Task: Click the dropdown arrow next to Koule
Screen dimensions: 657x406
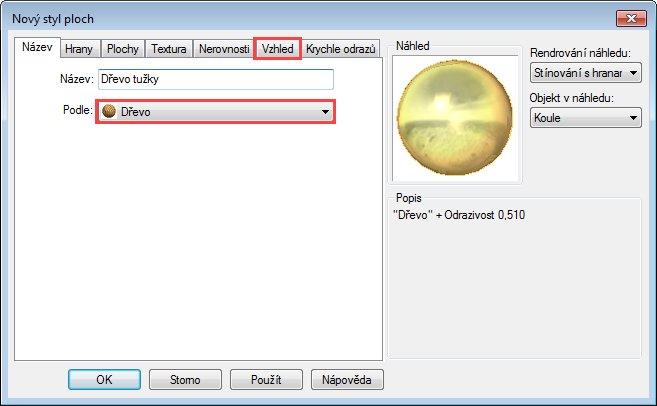Action: [x=634, y=118]
